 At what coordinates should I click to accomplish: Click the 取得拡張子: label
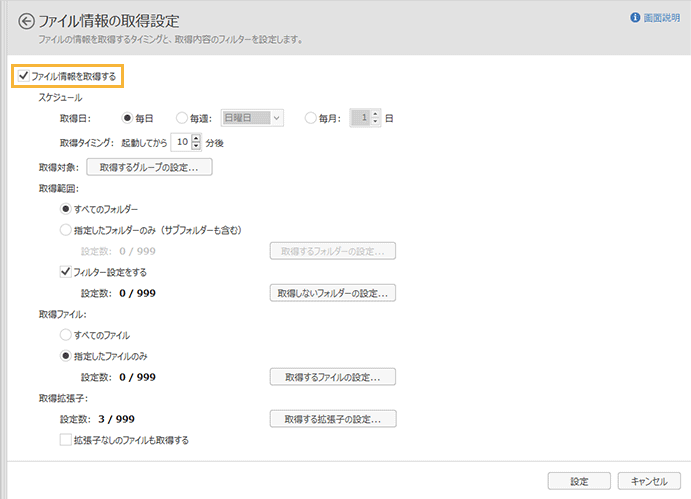63,398
